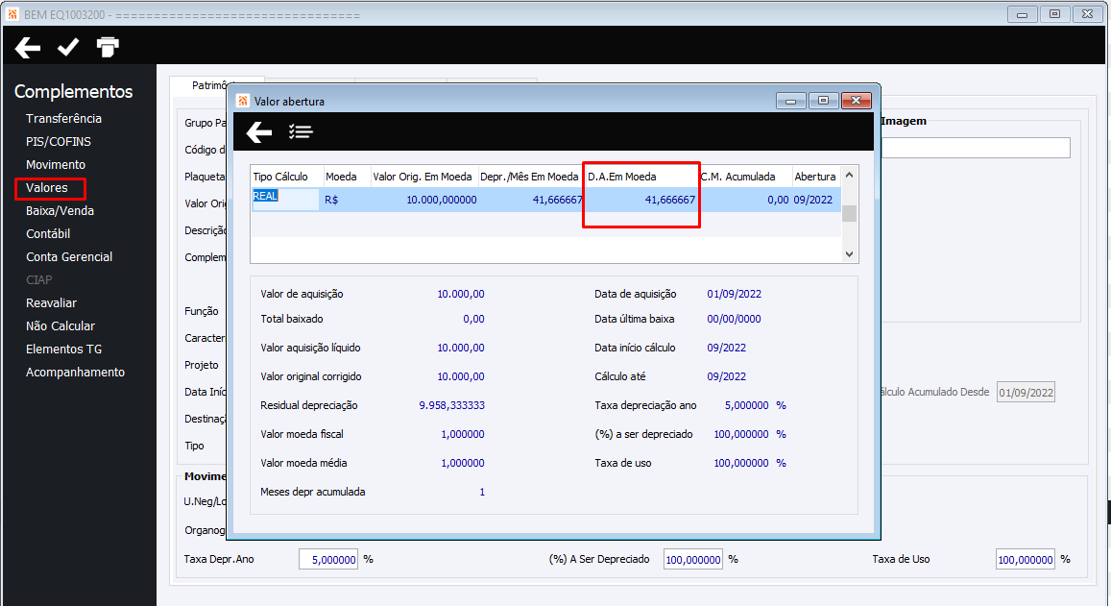Click the Taxa Depr.Ano input field
This screenshot has width=1111, height=606.
328,559
